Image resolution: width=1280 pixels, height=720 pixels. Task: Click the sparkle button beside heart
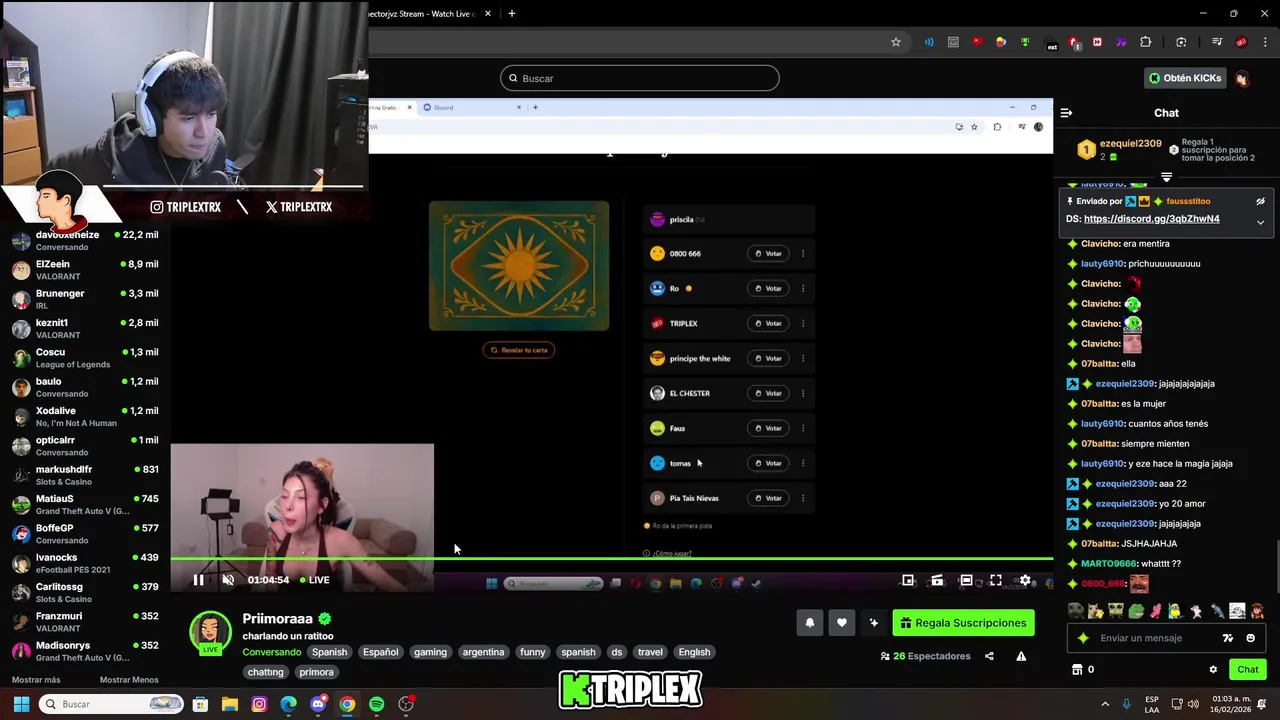[x=874, y=623]
